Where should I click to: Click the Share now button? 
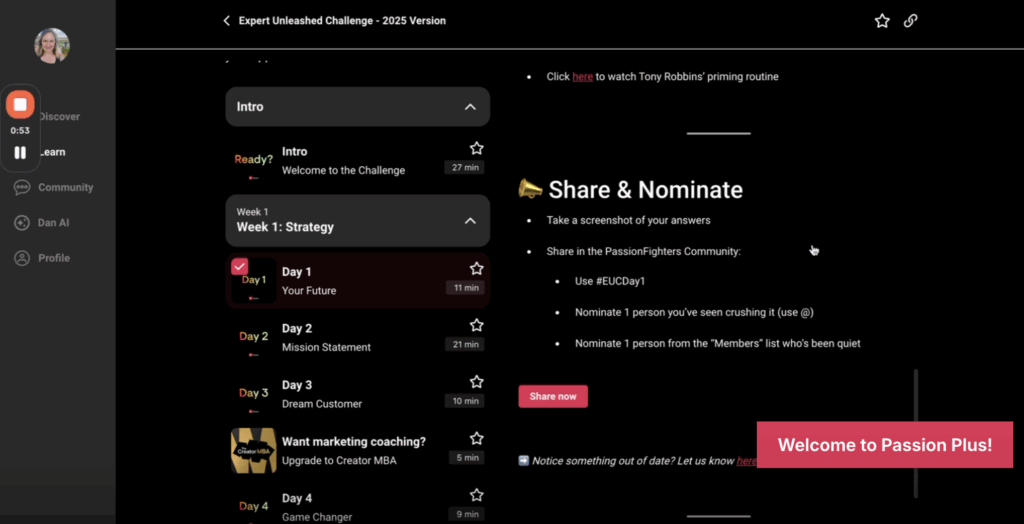[553, 397]
